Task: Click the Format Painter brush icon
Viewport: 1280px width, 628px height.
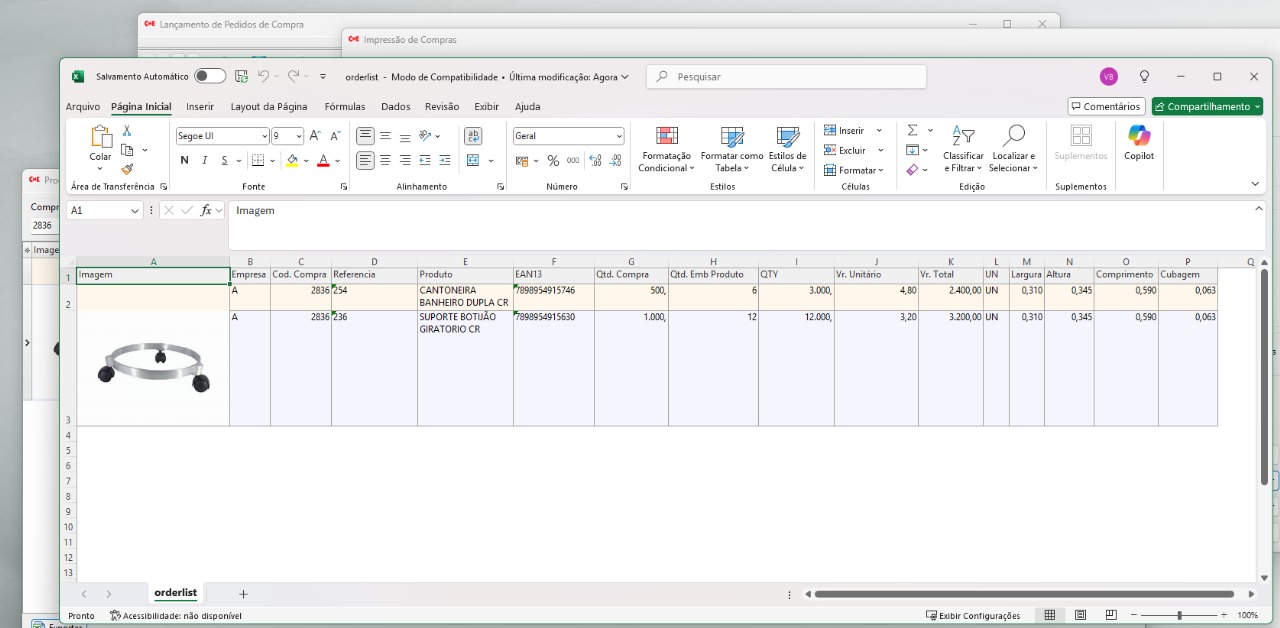Action: 127,169
